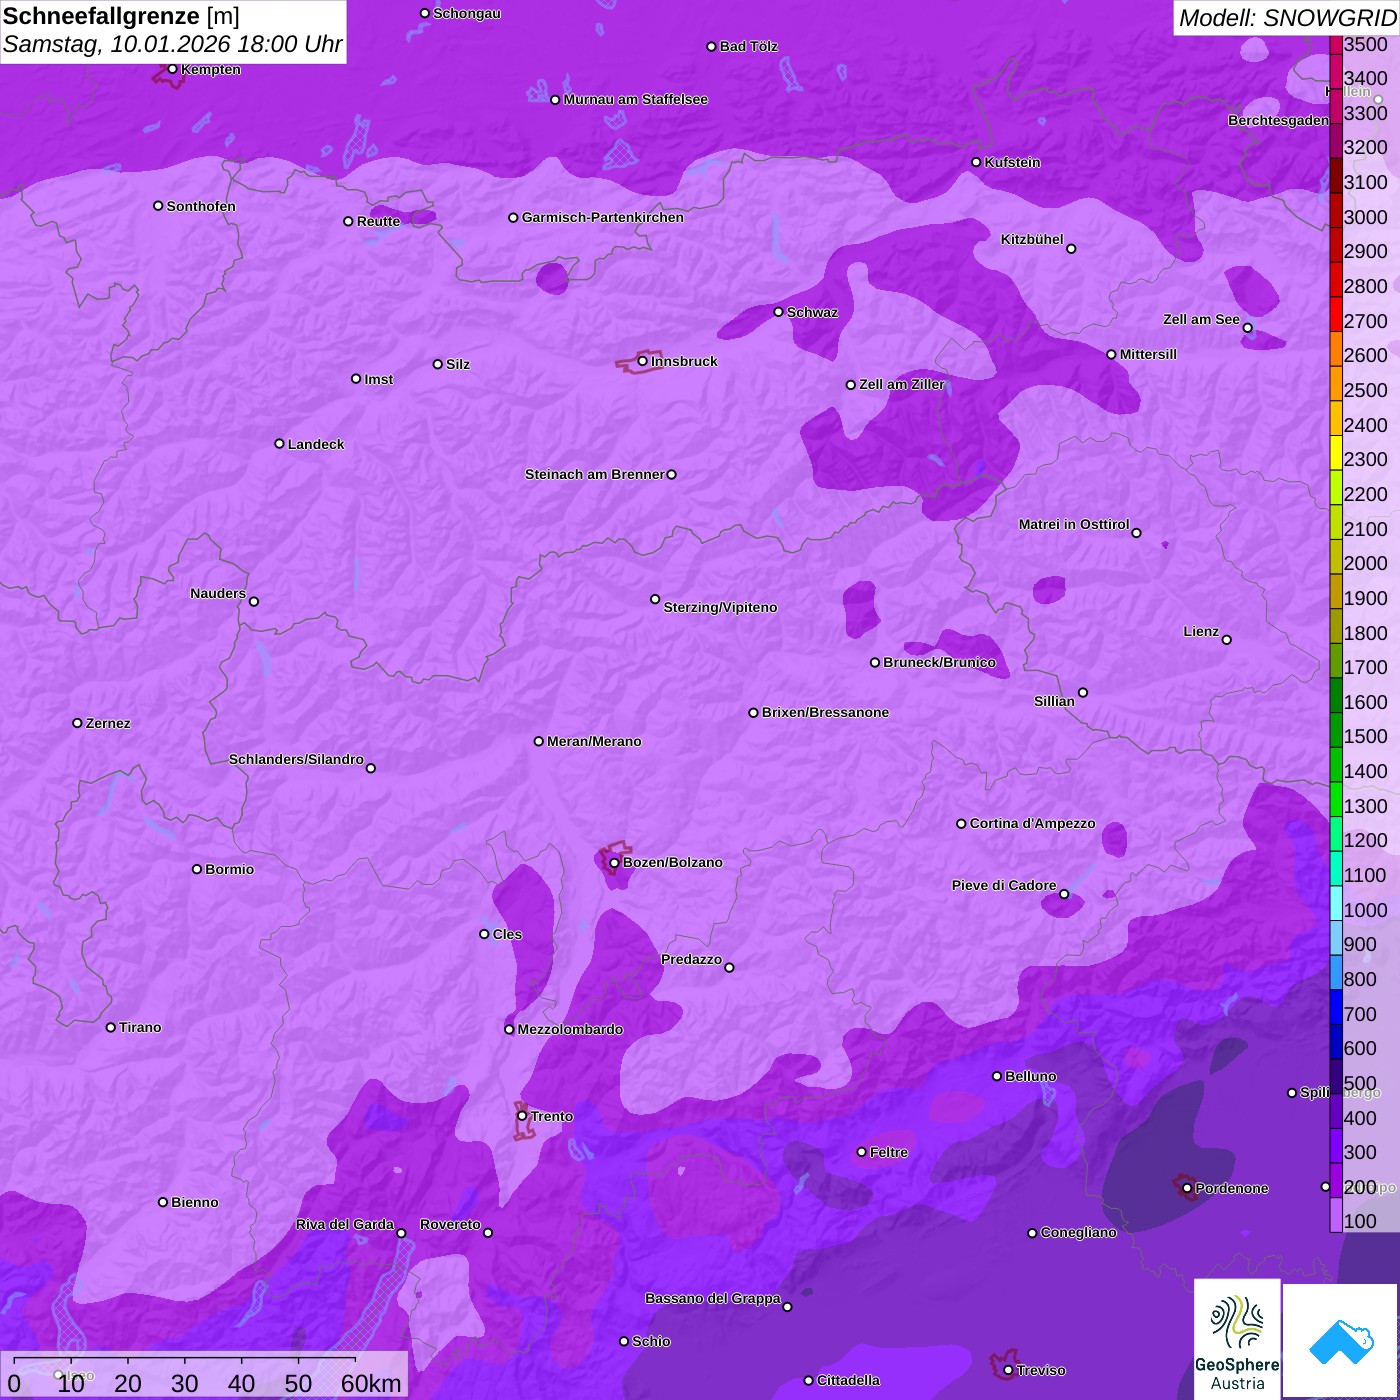Click the 'Zell am Ziller' label
Screen dimensions: 1400x1400
pos(902,384)
